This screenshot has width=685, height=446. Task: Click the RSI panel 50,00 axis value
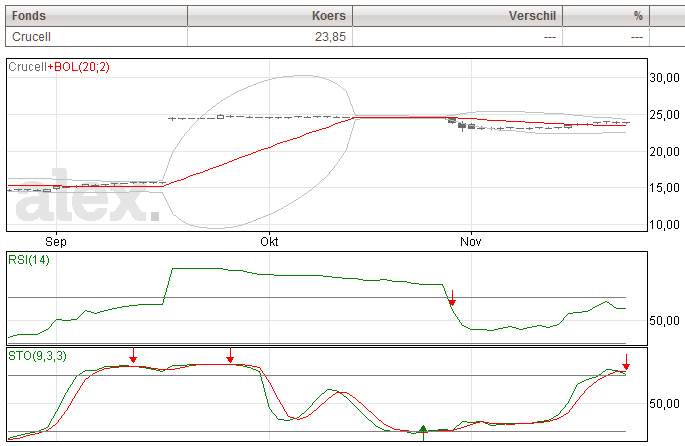pyautogui.click(x=664, y=321)
